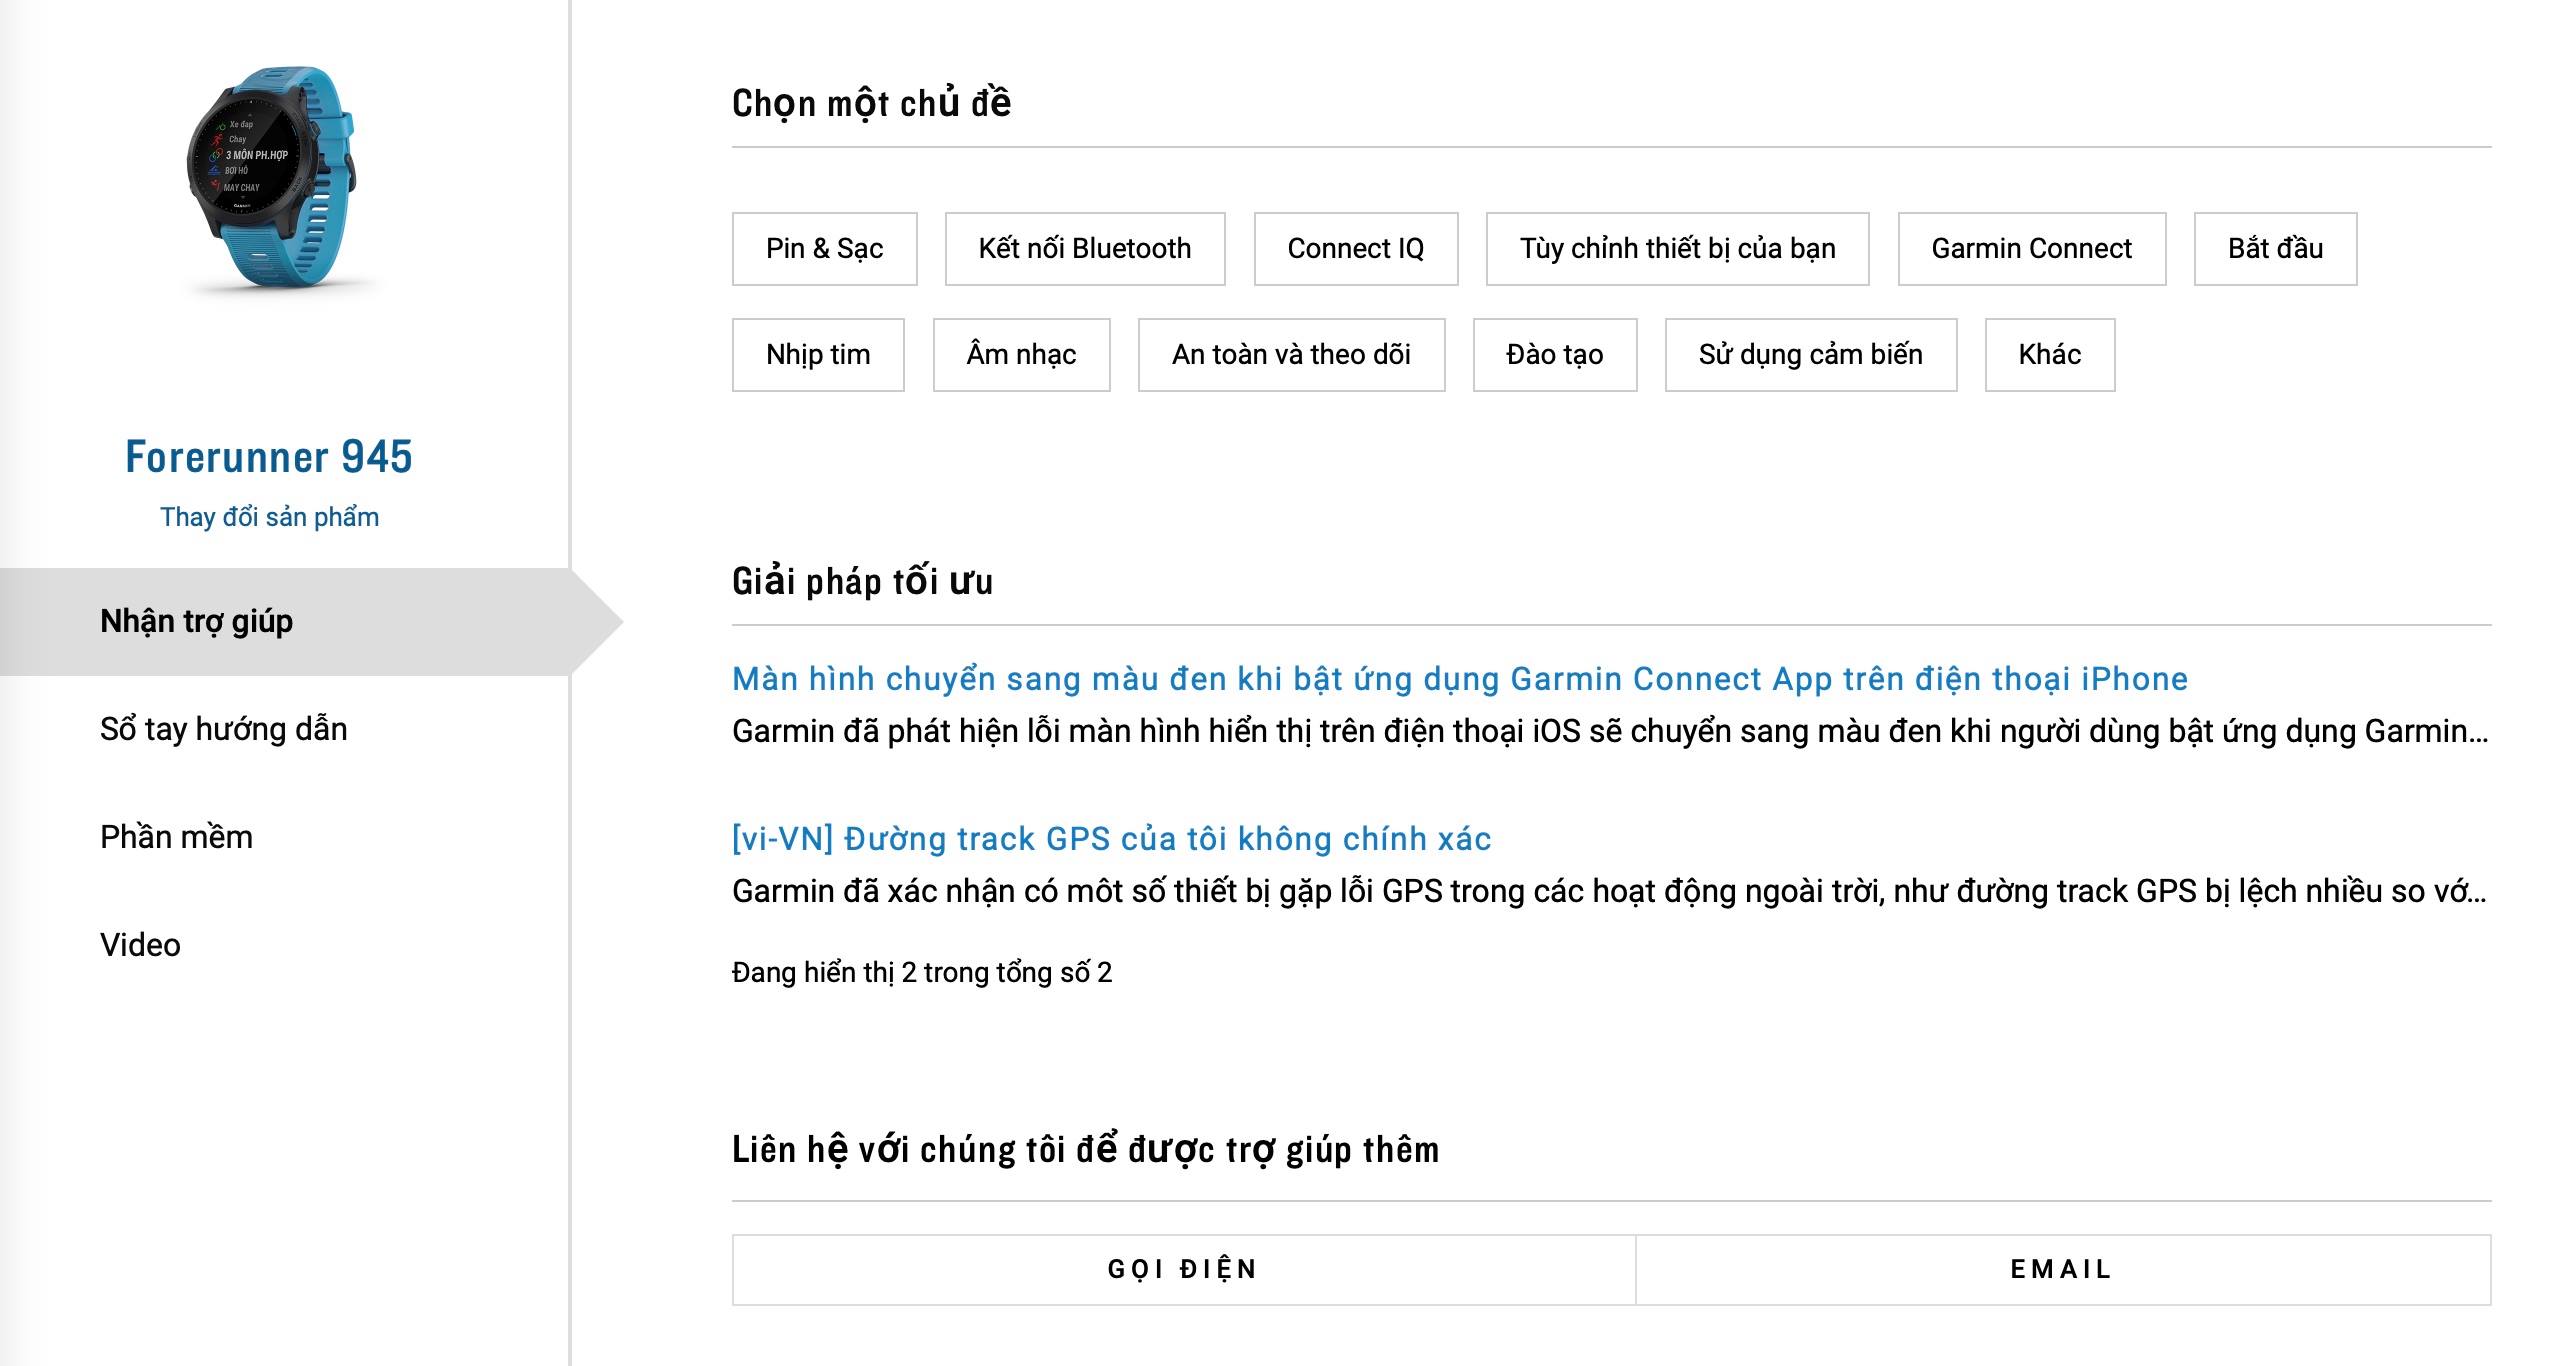Click the EMAIL contact button
Viewport: 2558px width, 1366px height.
(x=2063, y=1270)
